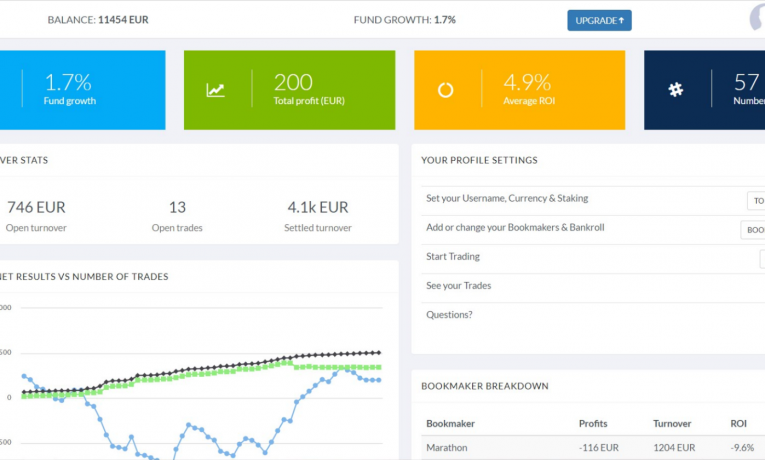Sort table by Profits column header

pos(592,424)
